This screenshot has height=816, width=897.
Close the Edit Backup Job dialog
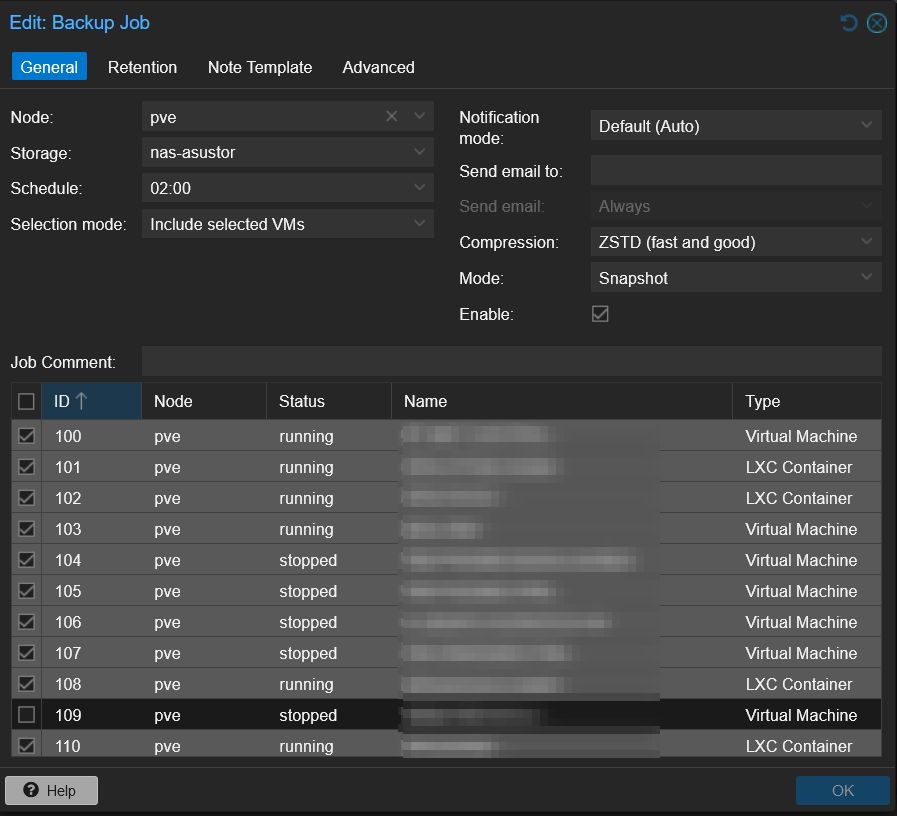coord(877,23)
